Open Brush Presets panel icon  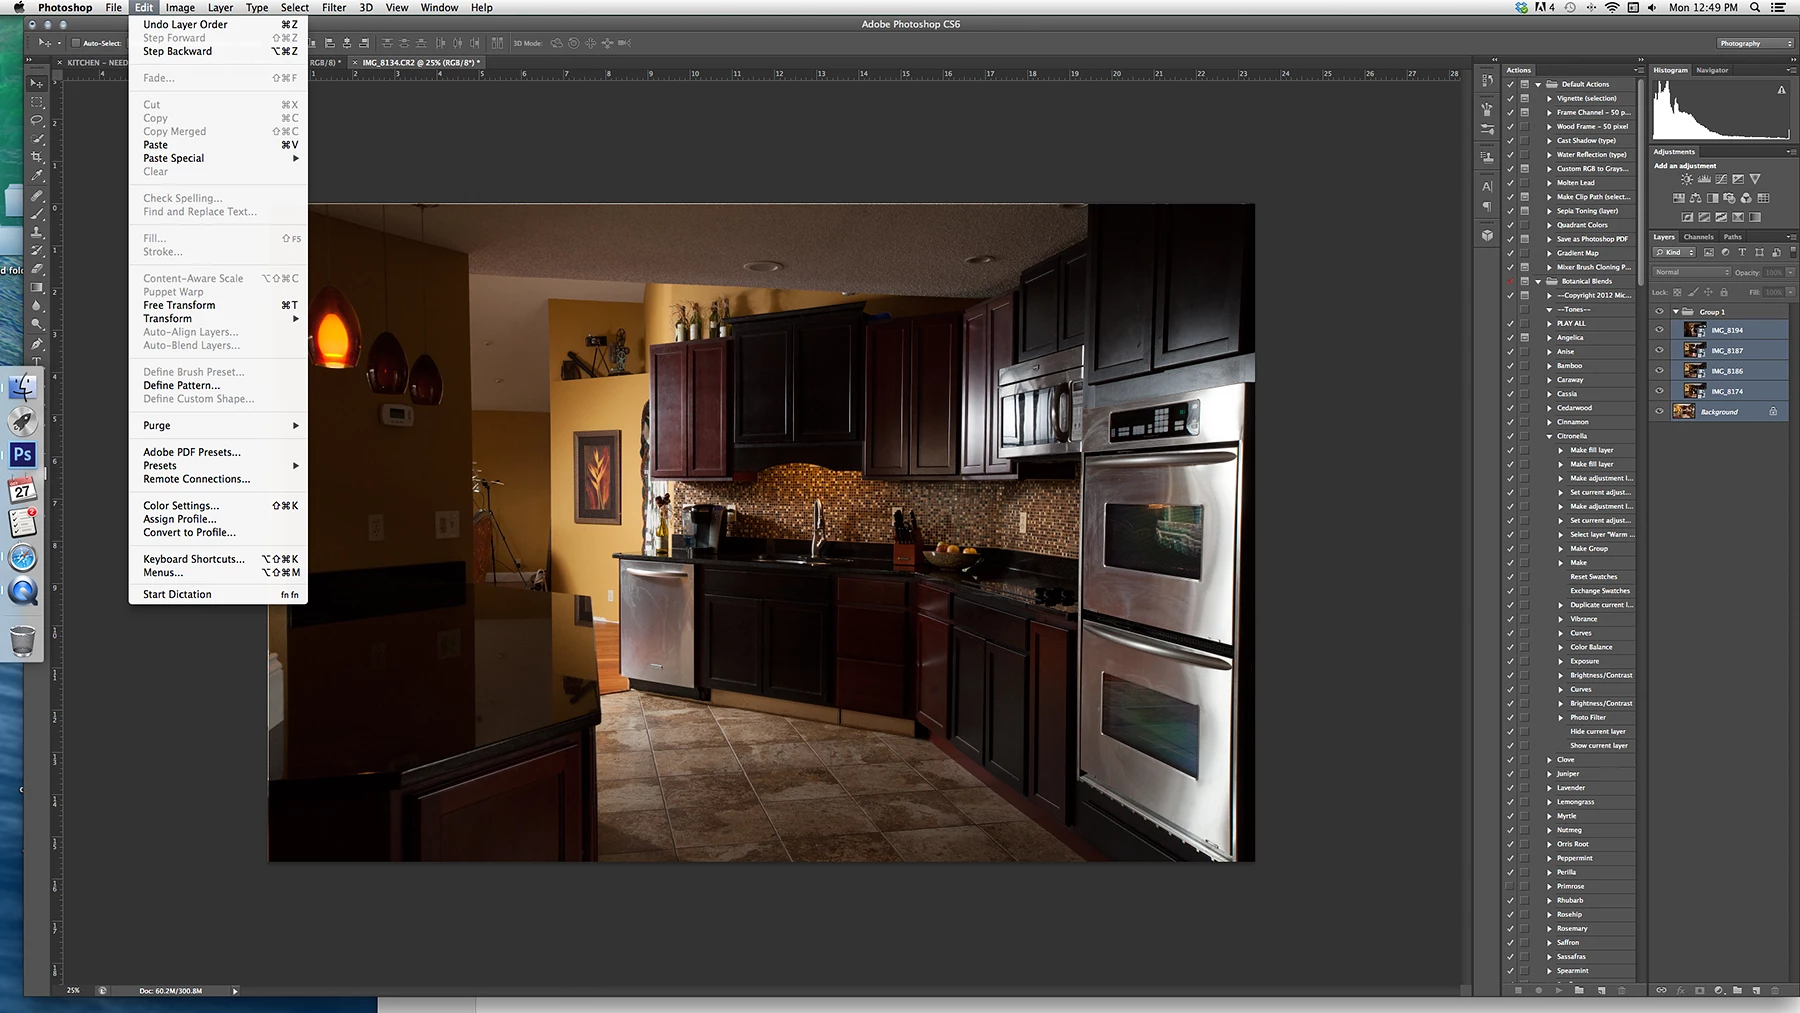point(1487,130)
